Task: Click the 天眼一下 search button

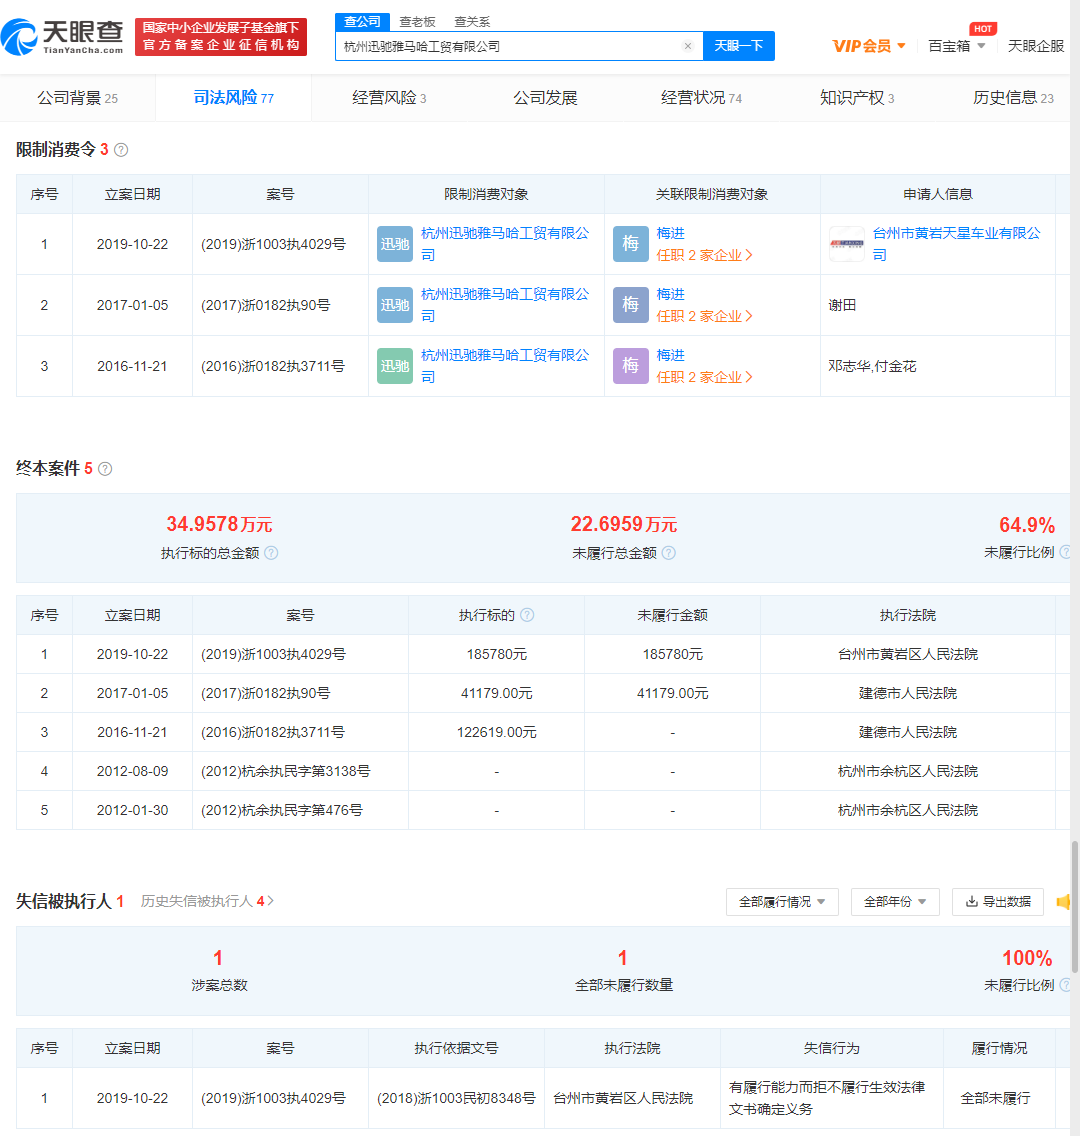Action: (739, 46)
